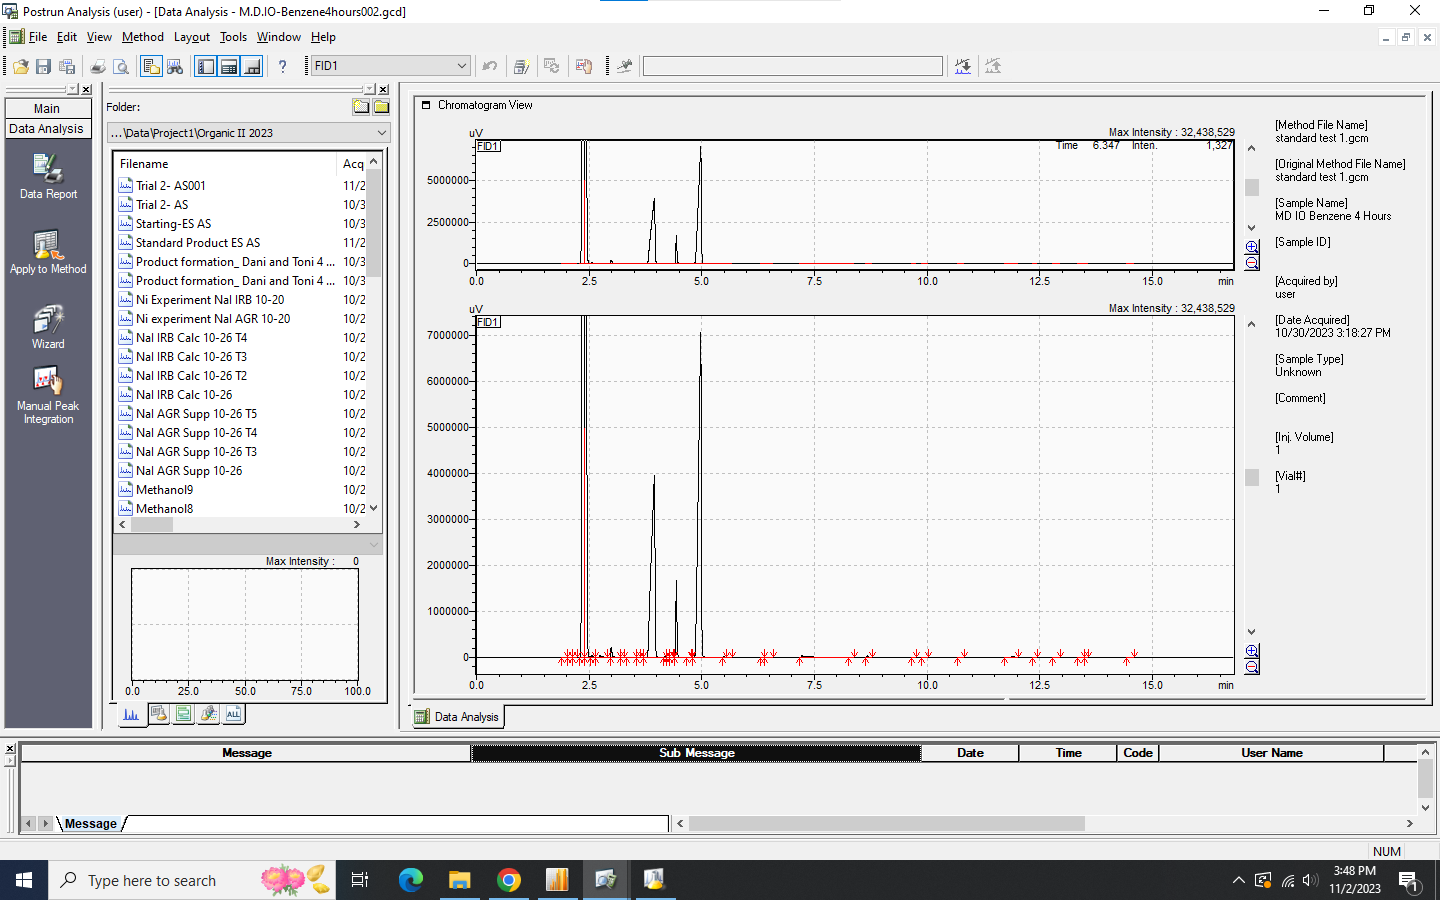This screenshot has width=1440, height=900.
Task: Select the Message tab in the output window
Action: 91,824
